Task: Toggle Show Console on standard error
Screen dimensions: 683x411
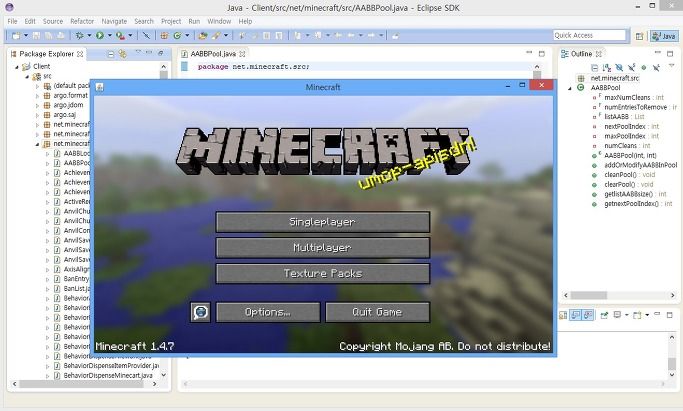Action: tap(588, 315)
